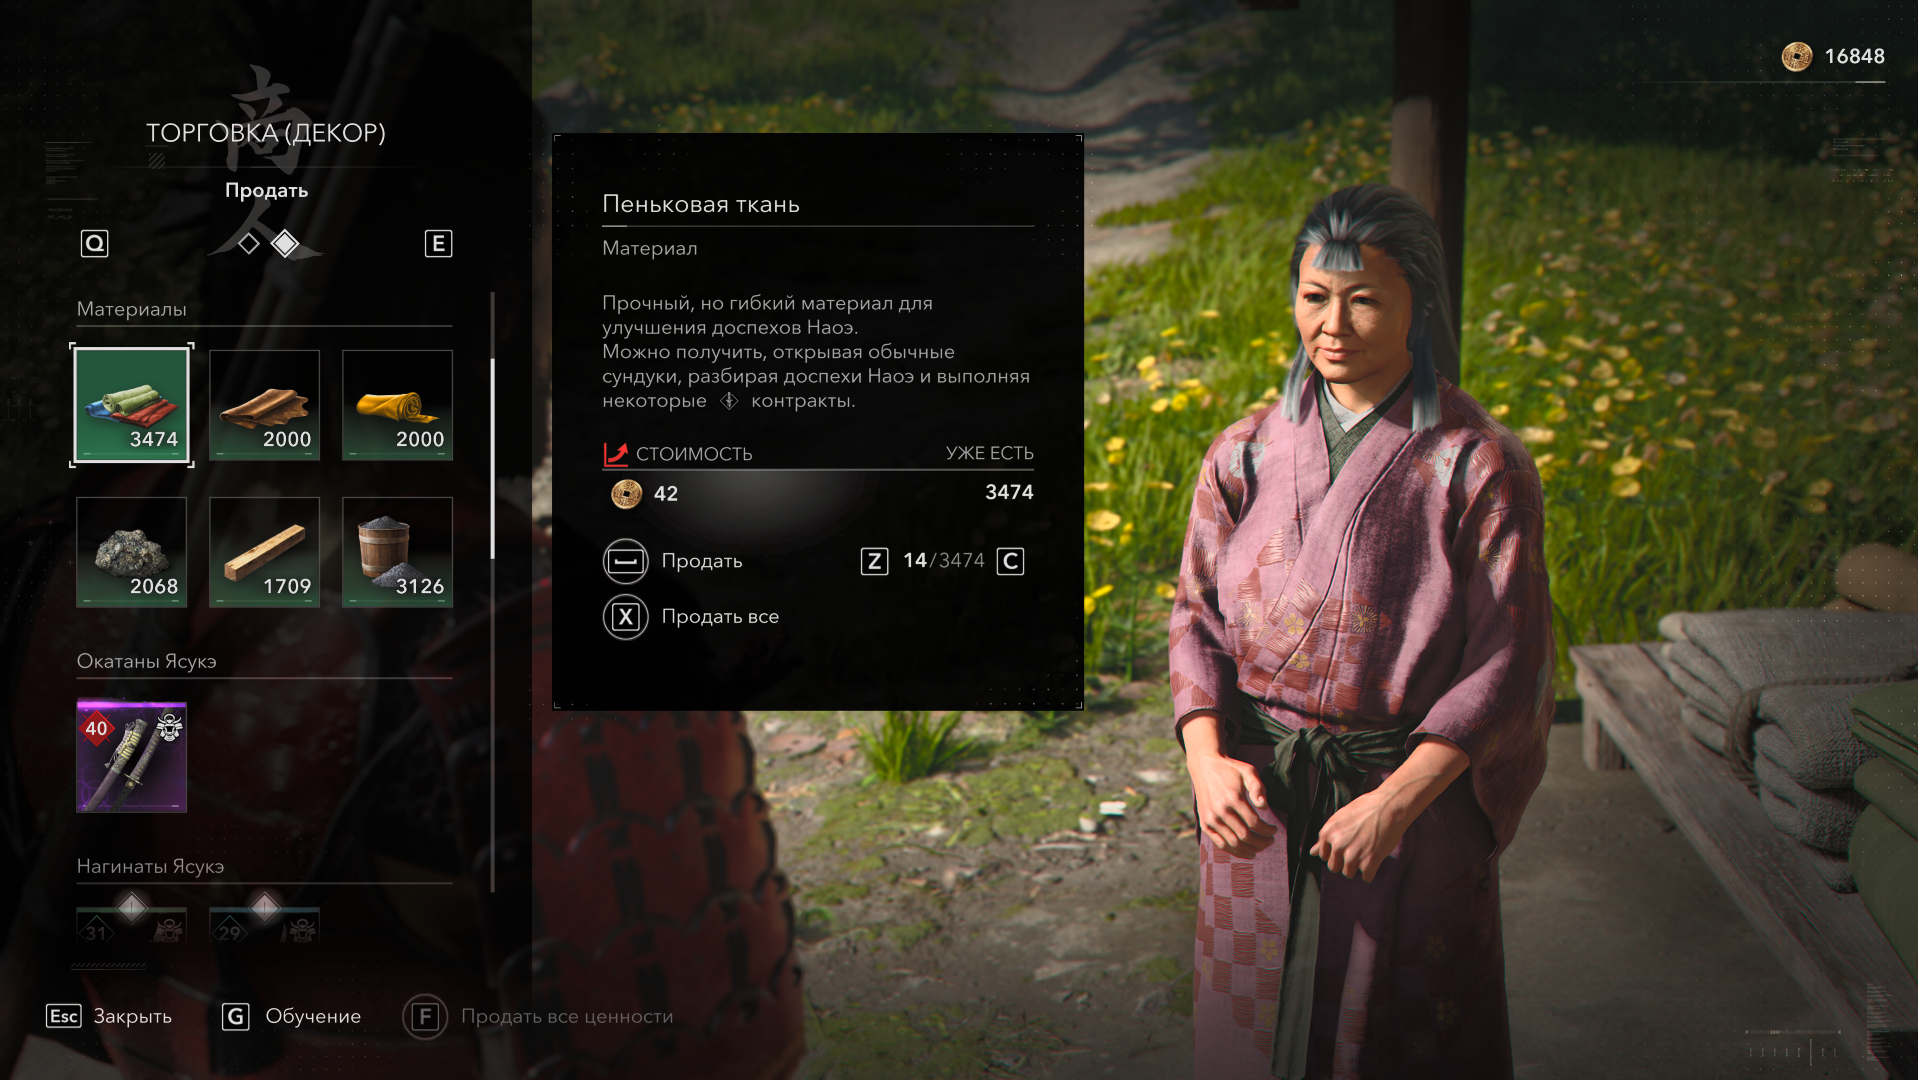Viewport: 1918px width, 1080px height.
Task: Click the coin currency icon top right
Action: (x=1796, y=56)
